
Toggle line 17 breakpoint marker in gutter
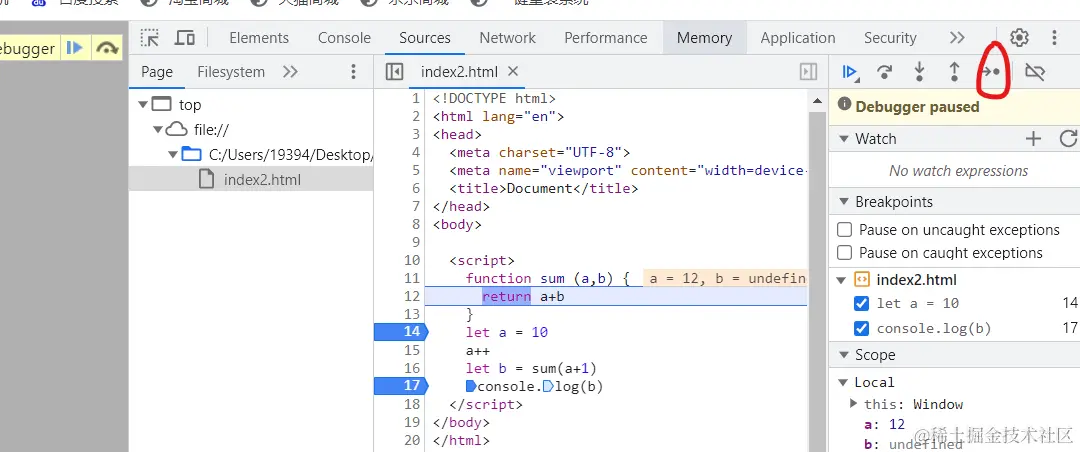coord(401,386)
